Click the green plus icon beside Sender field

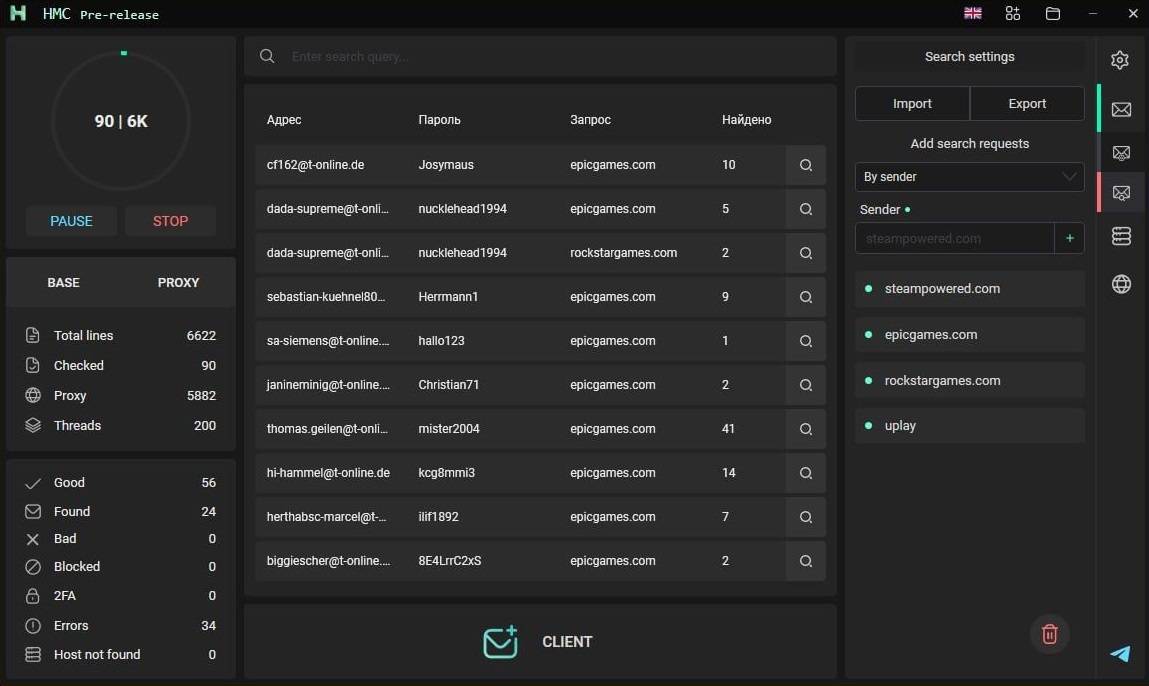(1069, 238)
